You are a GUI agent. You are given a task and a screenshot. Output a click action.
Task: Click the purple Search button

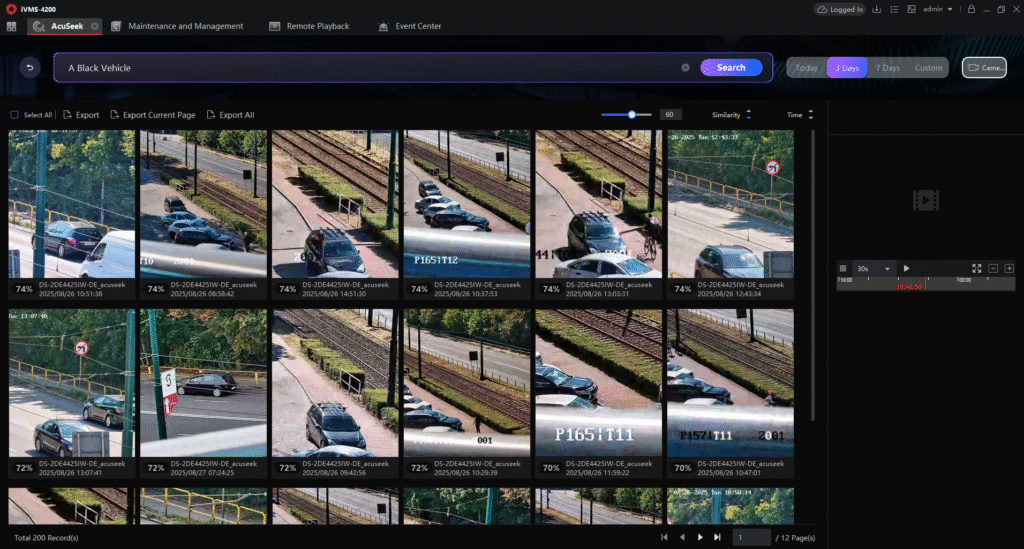pos(731,68)
